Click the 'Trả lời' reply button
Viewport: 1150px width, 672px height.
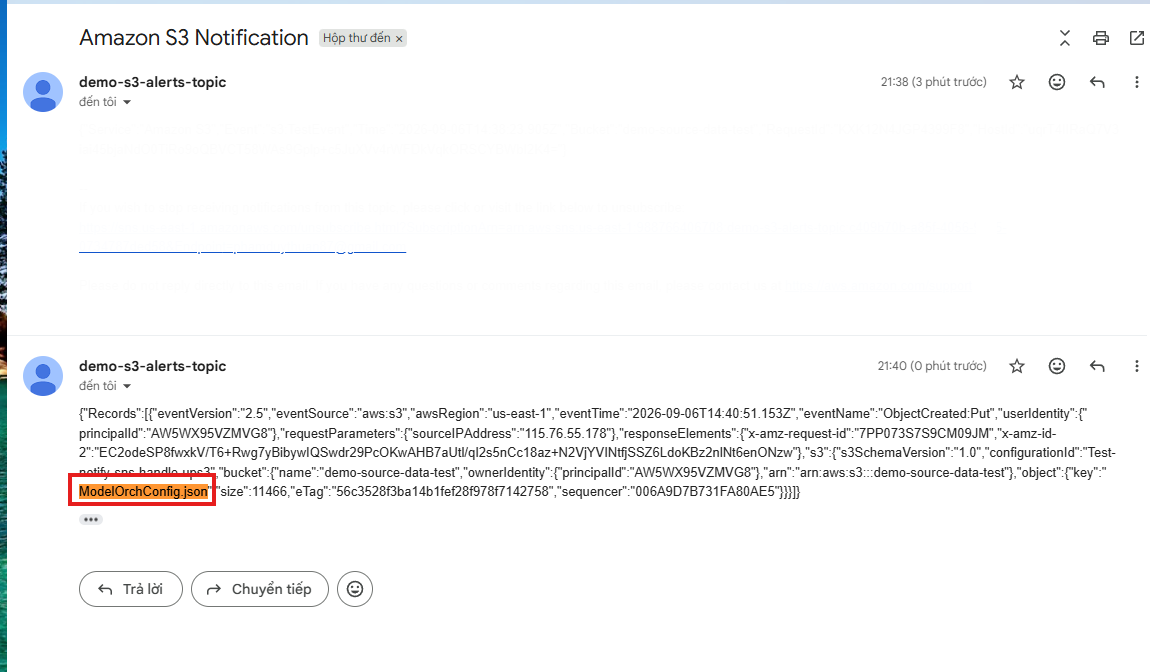[x=131, y=589]
